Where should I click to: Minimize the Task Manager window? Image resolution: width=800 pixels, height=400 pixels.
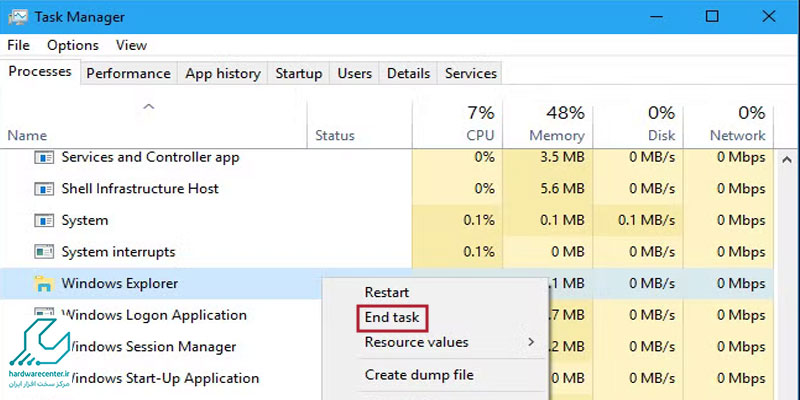click(656, 17)
